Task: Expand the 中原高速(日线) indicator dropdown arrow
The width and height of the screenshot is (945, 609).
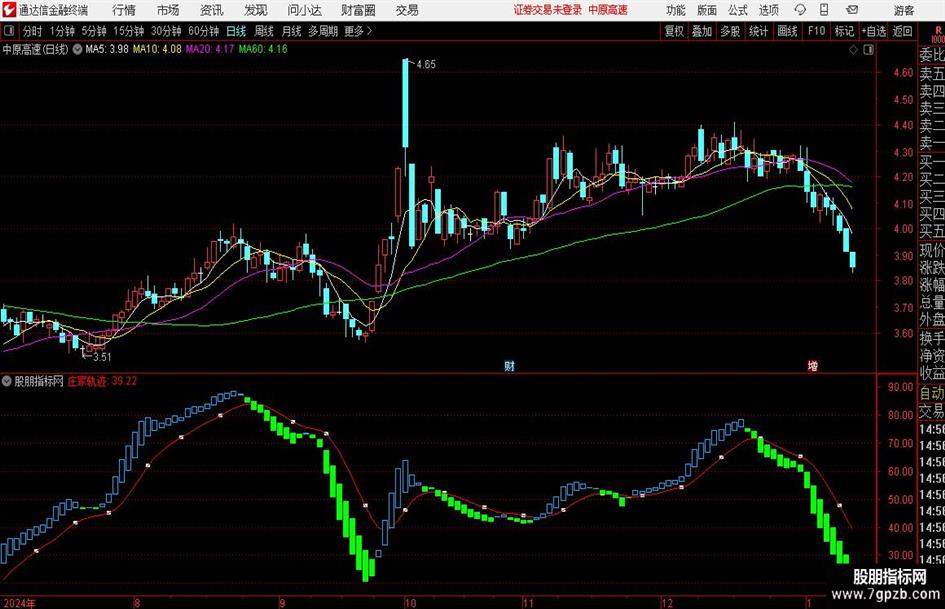Action: click(77, 49)
